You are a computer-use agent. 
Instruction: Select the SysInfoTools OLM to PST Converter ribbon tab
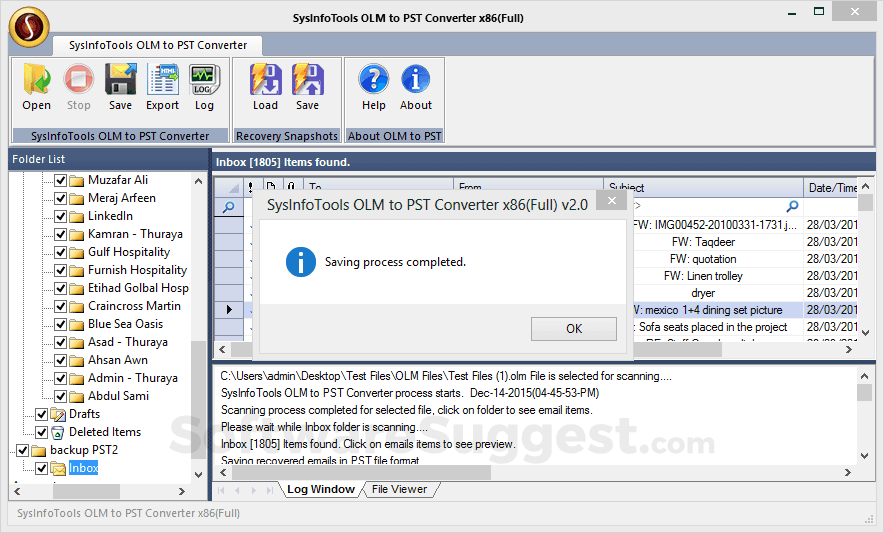pyautogui.click(x=158, y=45)
